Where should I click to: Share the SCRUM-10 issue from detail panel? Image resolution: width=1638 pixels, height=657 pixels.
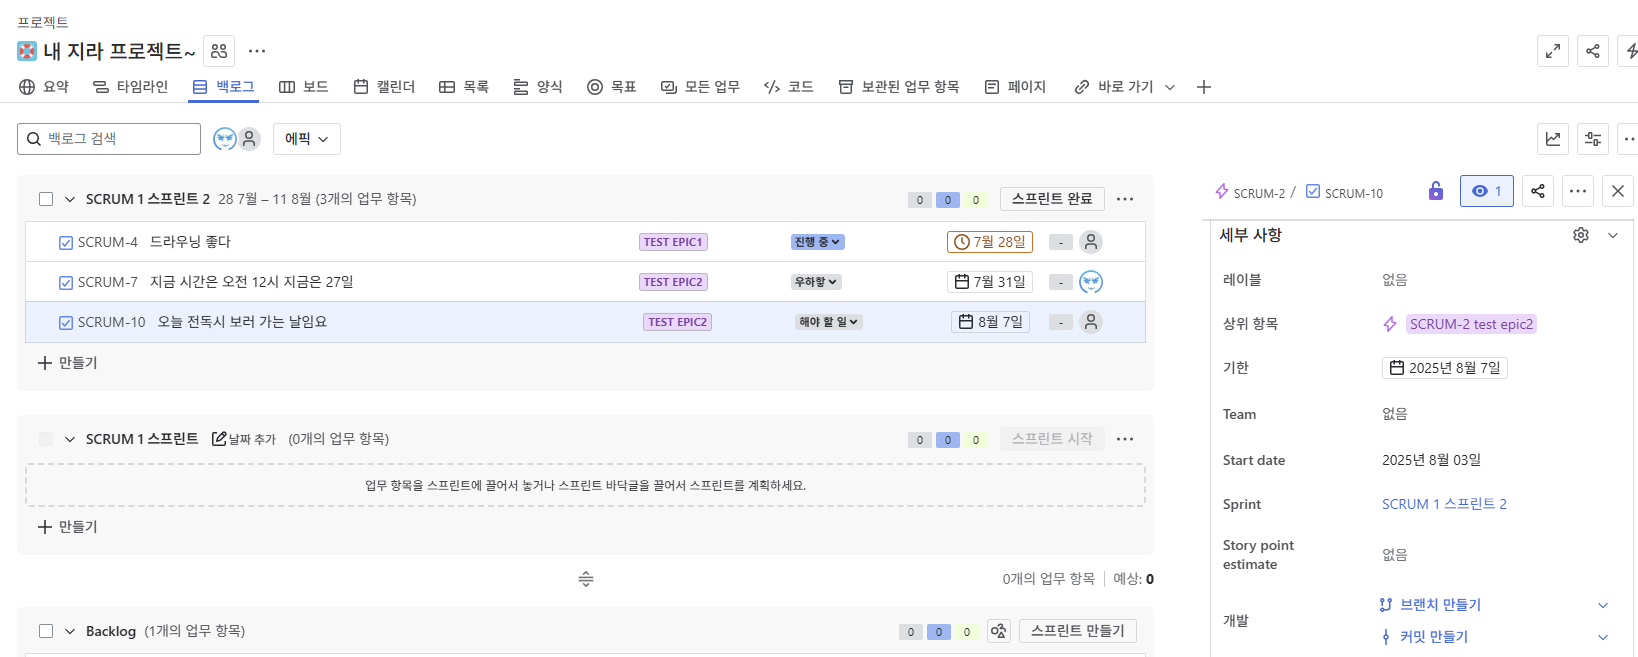pos(1538,191)
